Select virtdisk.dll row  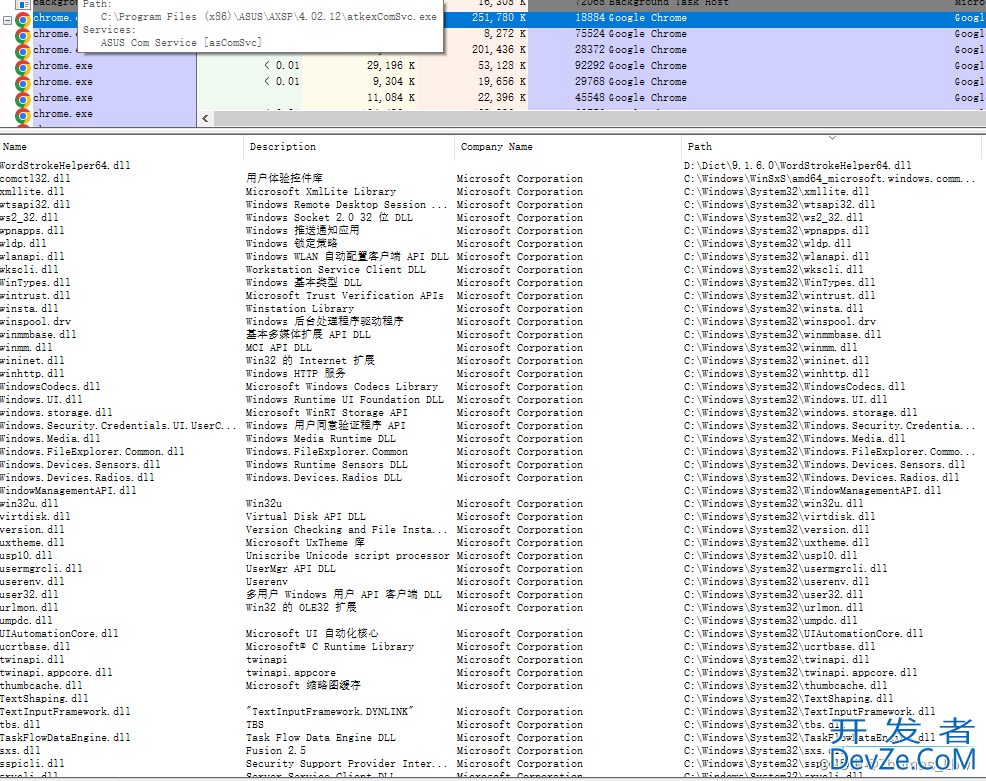(493, 516)
